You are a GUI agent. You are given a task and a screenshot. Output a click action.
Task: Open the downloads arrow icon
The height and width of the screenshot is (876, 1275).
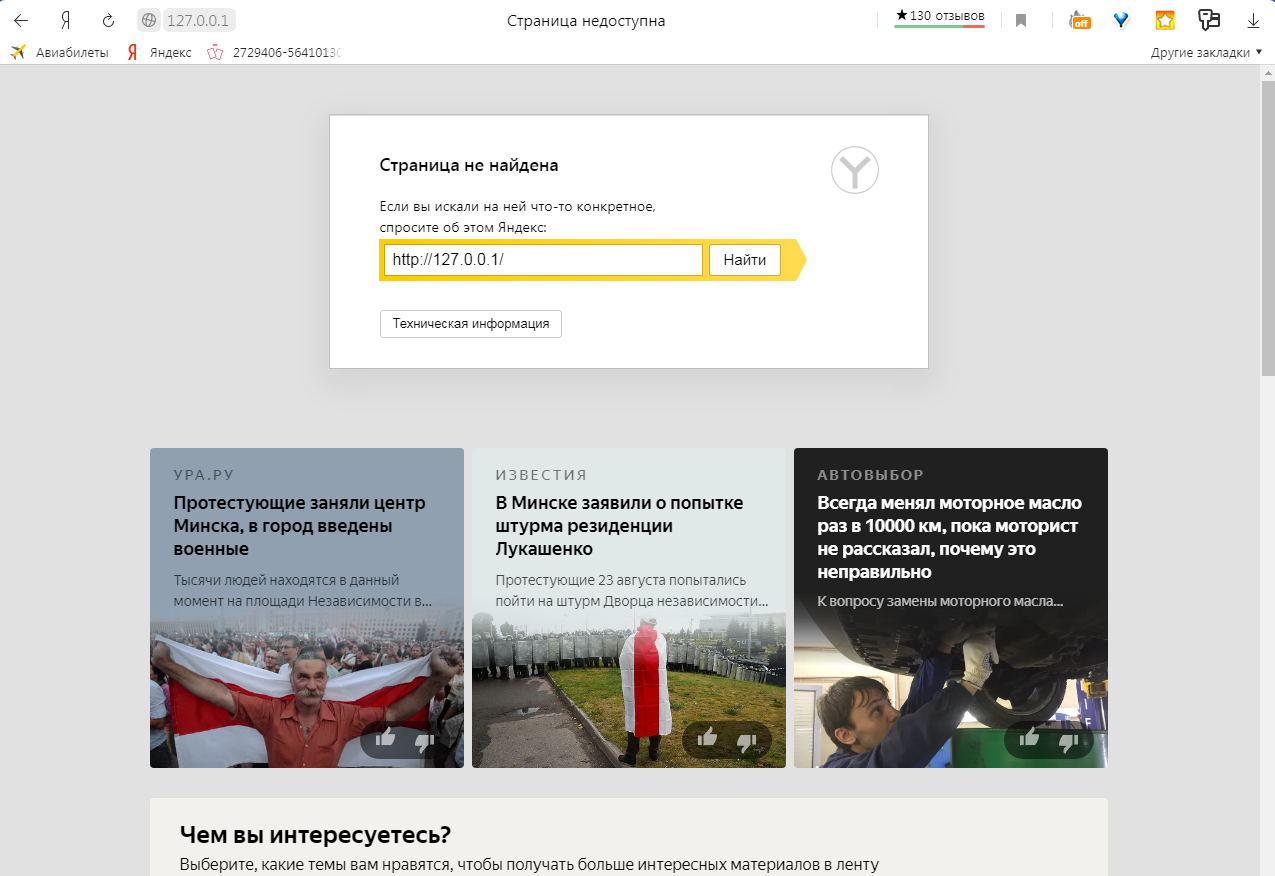(1253, 20)
